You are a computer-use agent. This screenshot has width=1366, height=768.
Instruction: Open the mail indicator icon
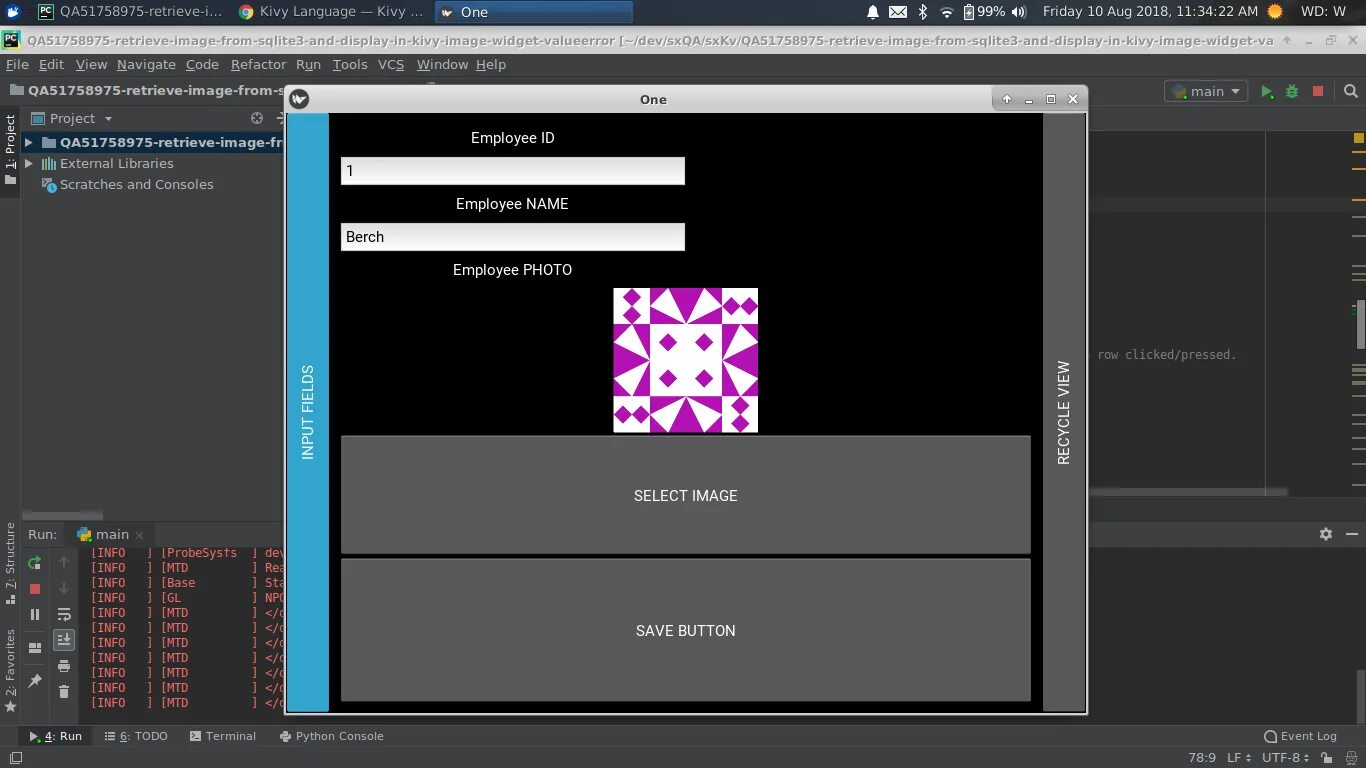(x=898, y=12)
